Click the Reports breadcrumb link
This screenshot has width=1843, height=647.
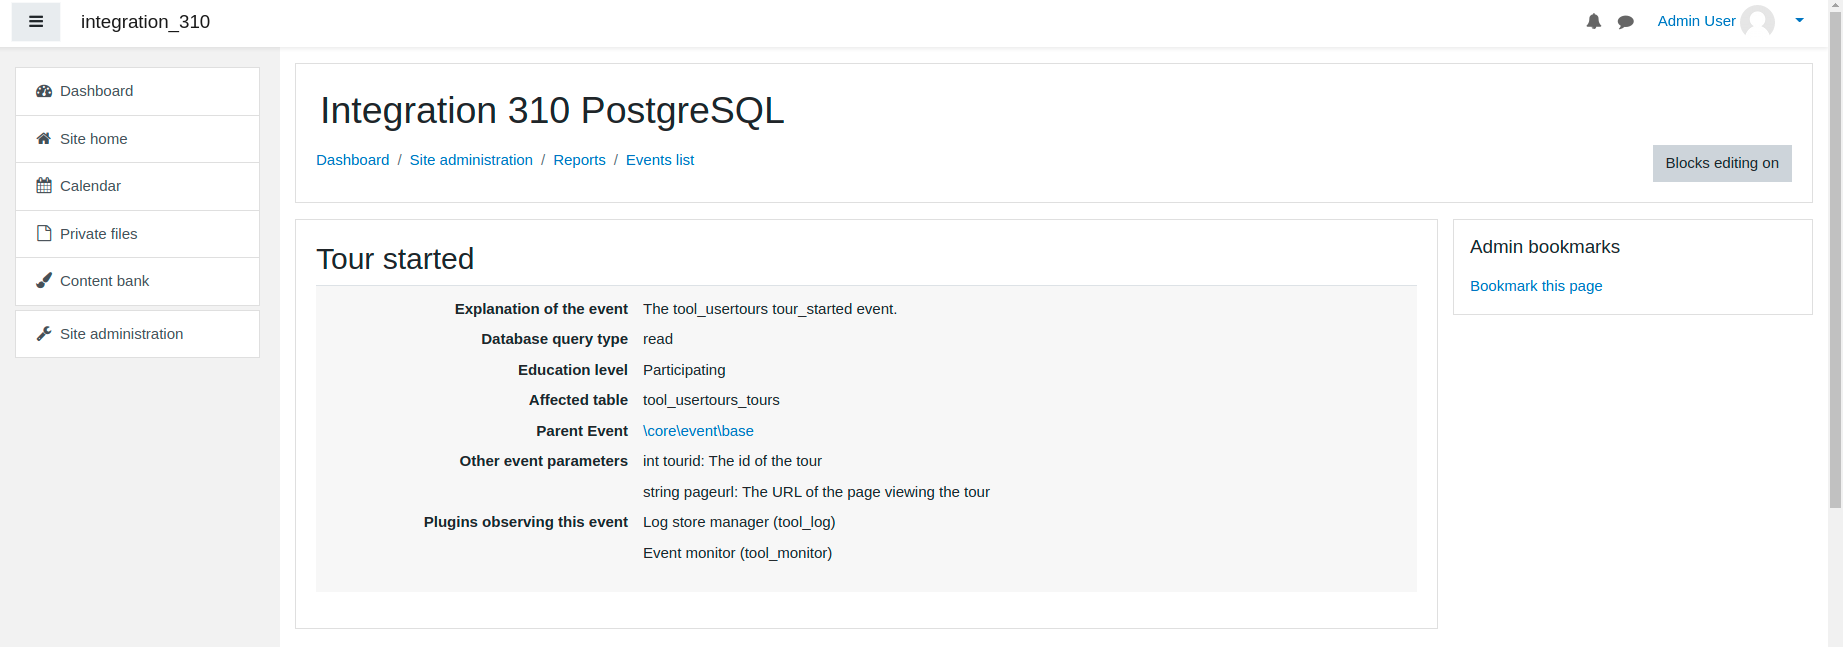[x=580, y=160]
